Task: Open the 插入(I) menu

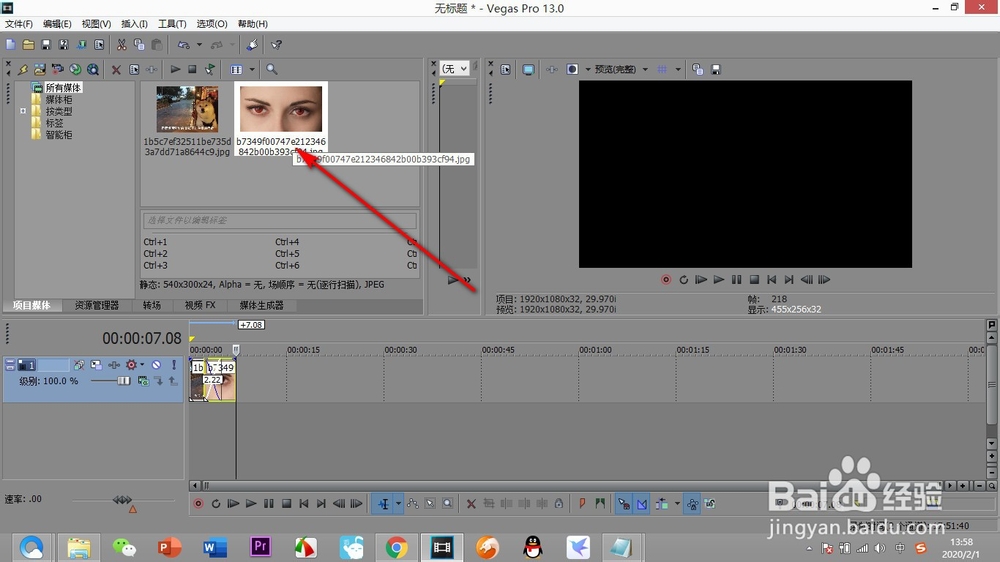Action: point(135,24)
